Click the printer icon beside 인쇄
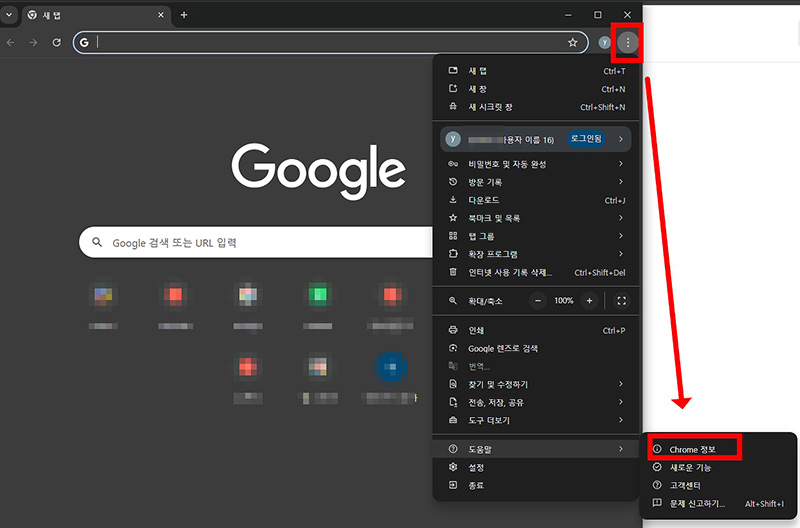 [453, 330]
